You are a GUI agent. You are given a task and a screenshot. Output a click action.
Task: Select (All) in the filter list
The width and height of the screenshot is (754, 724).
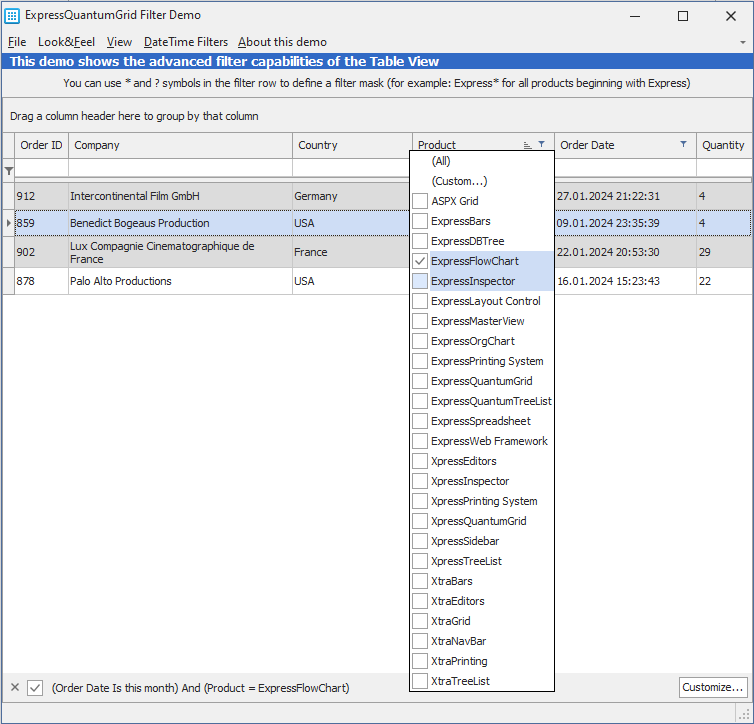click(441, 161)
